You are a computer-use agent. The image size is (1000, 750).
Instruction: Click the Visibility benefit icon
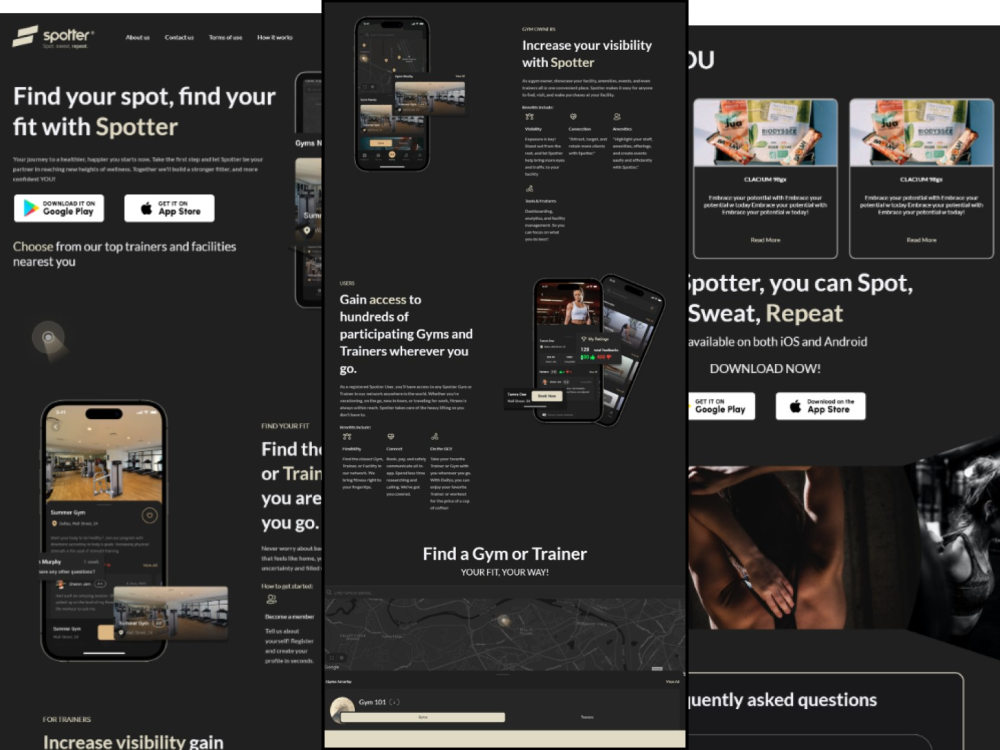(529, 117)
